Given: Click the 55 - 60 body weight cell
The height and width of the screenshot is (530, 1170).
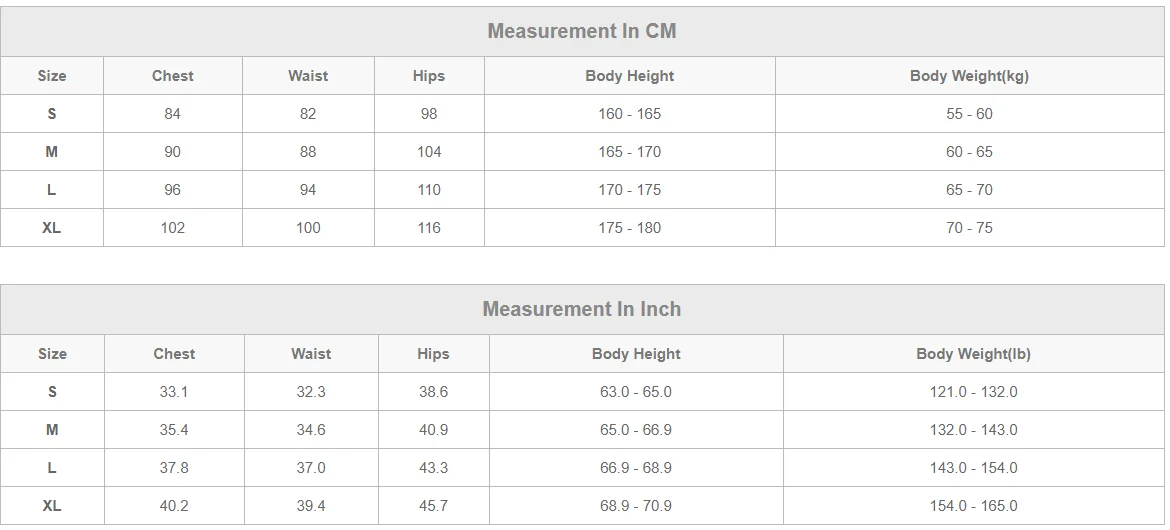Looking at the screenshot, I should click(969, 114).
